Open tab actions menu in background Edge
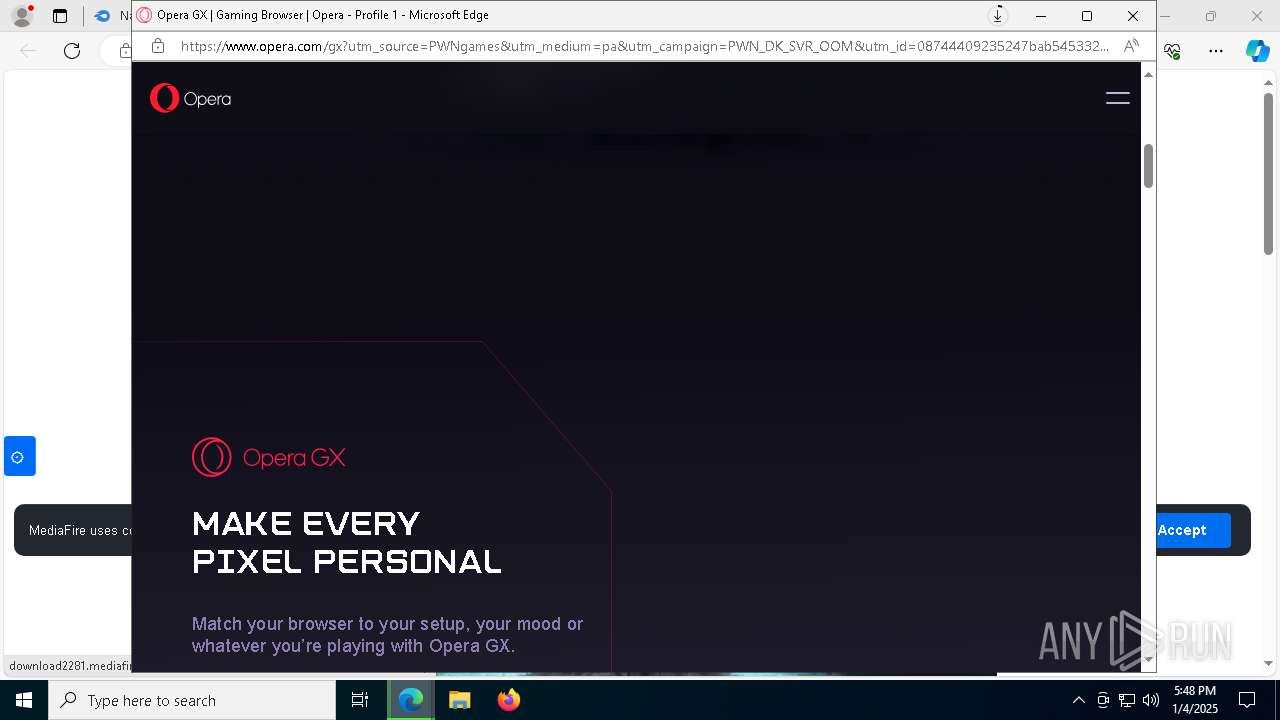 pyautogui.click(x=60, y=16)
